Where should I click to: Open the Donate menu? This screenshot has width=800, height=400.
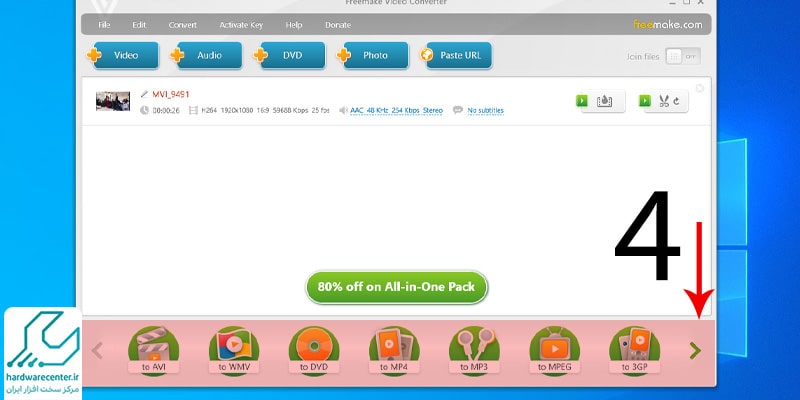[x=338, y=24]
